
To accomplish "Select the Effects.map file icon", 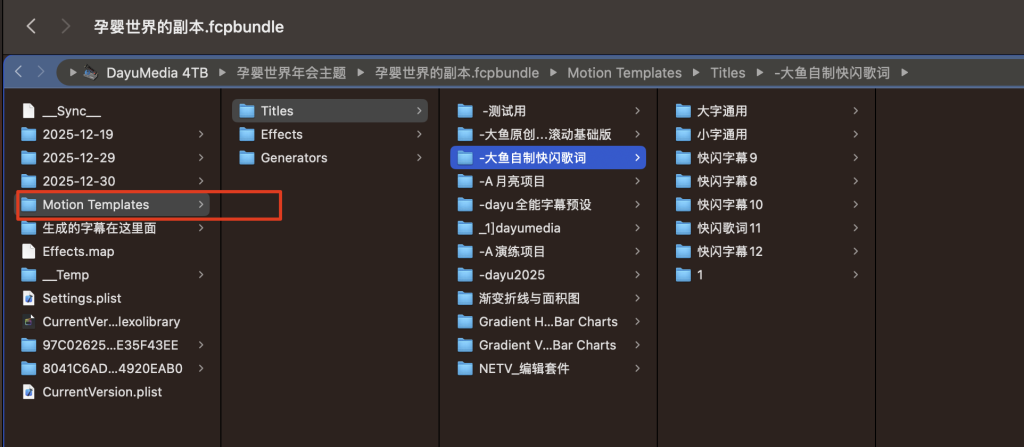I will click(28, 251).
